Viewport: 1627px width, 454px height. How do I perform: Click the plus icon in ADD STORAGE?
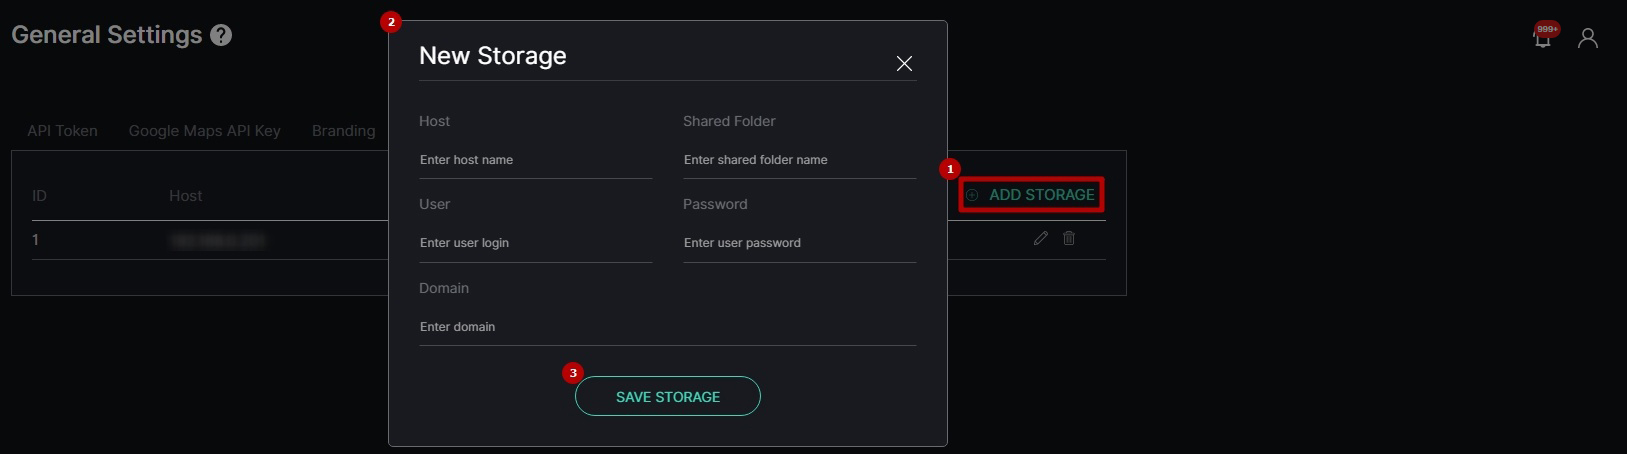point(972,195)
